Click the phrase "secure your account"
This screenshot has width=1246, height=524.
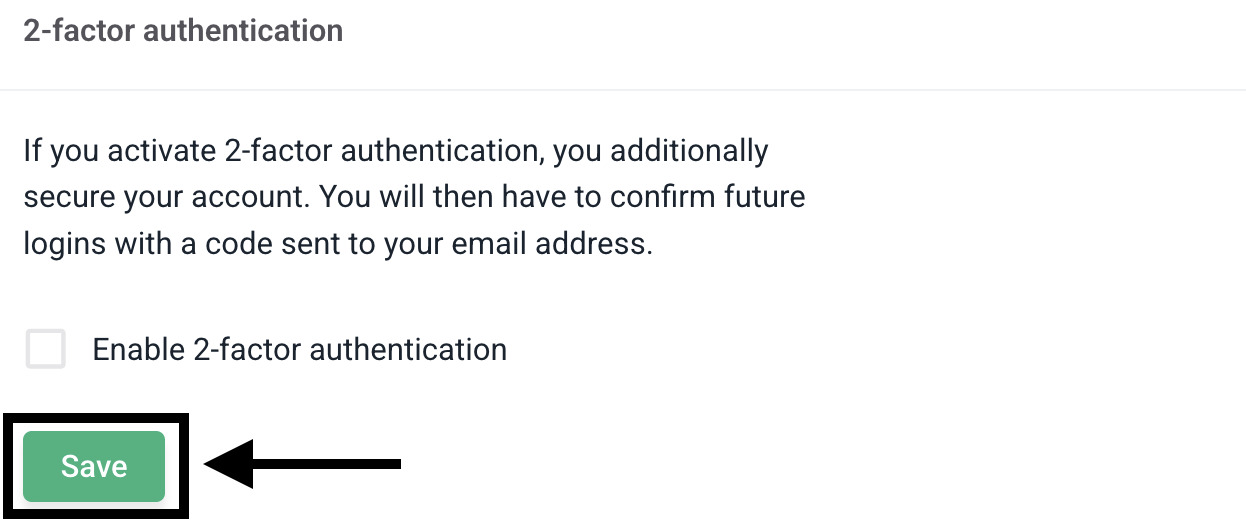click(165, 197)
